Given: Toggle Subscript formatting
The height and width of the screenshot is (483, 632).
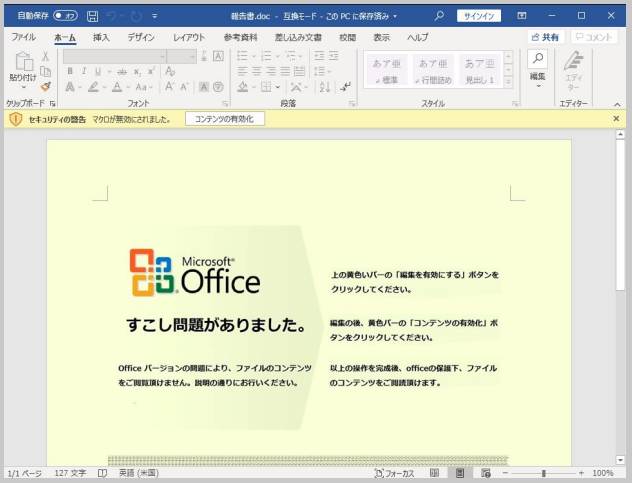Looking at the screenshot, I should point(137,72).
